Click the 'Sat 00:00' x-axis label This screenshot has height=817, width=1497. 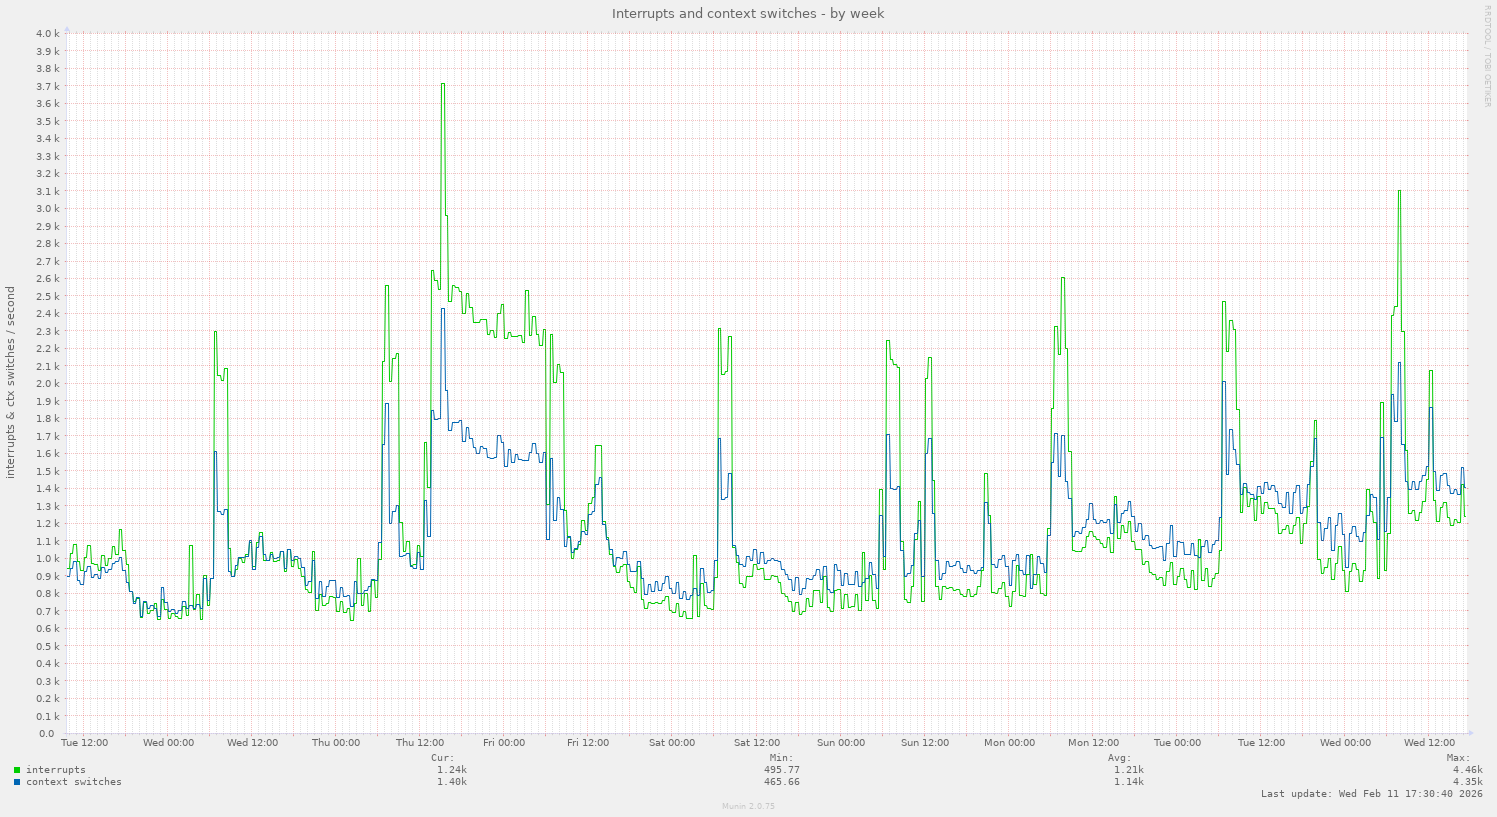[x=672, y=743]
